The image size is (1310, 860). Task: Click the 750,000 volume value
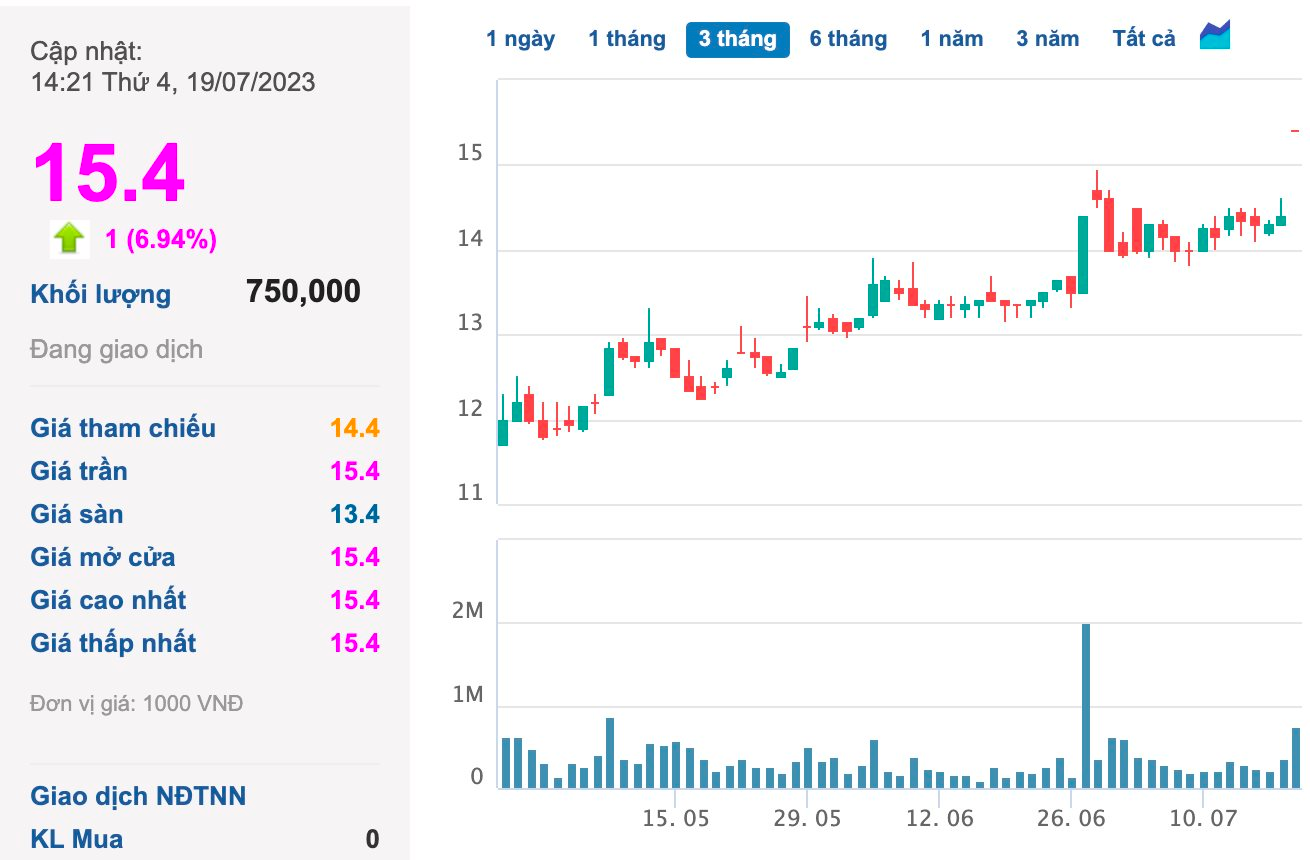click(x=303, y=291)
